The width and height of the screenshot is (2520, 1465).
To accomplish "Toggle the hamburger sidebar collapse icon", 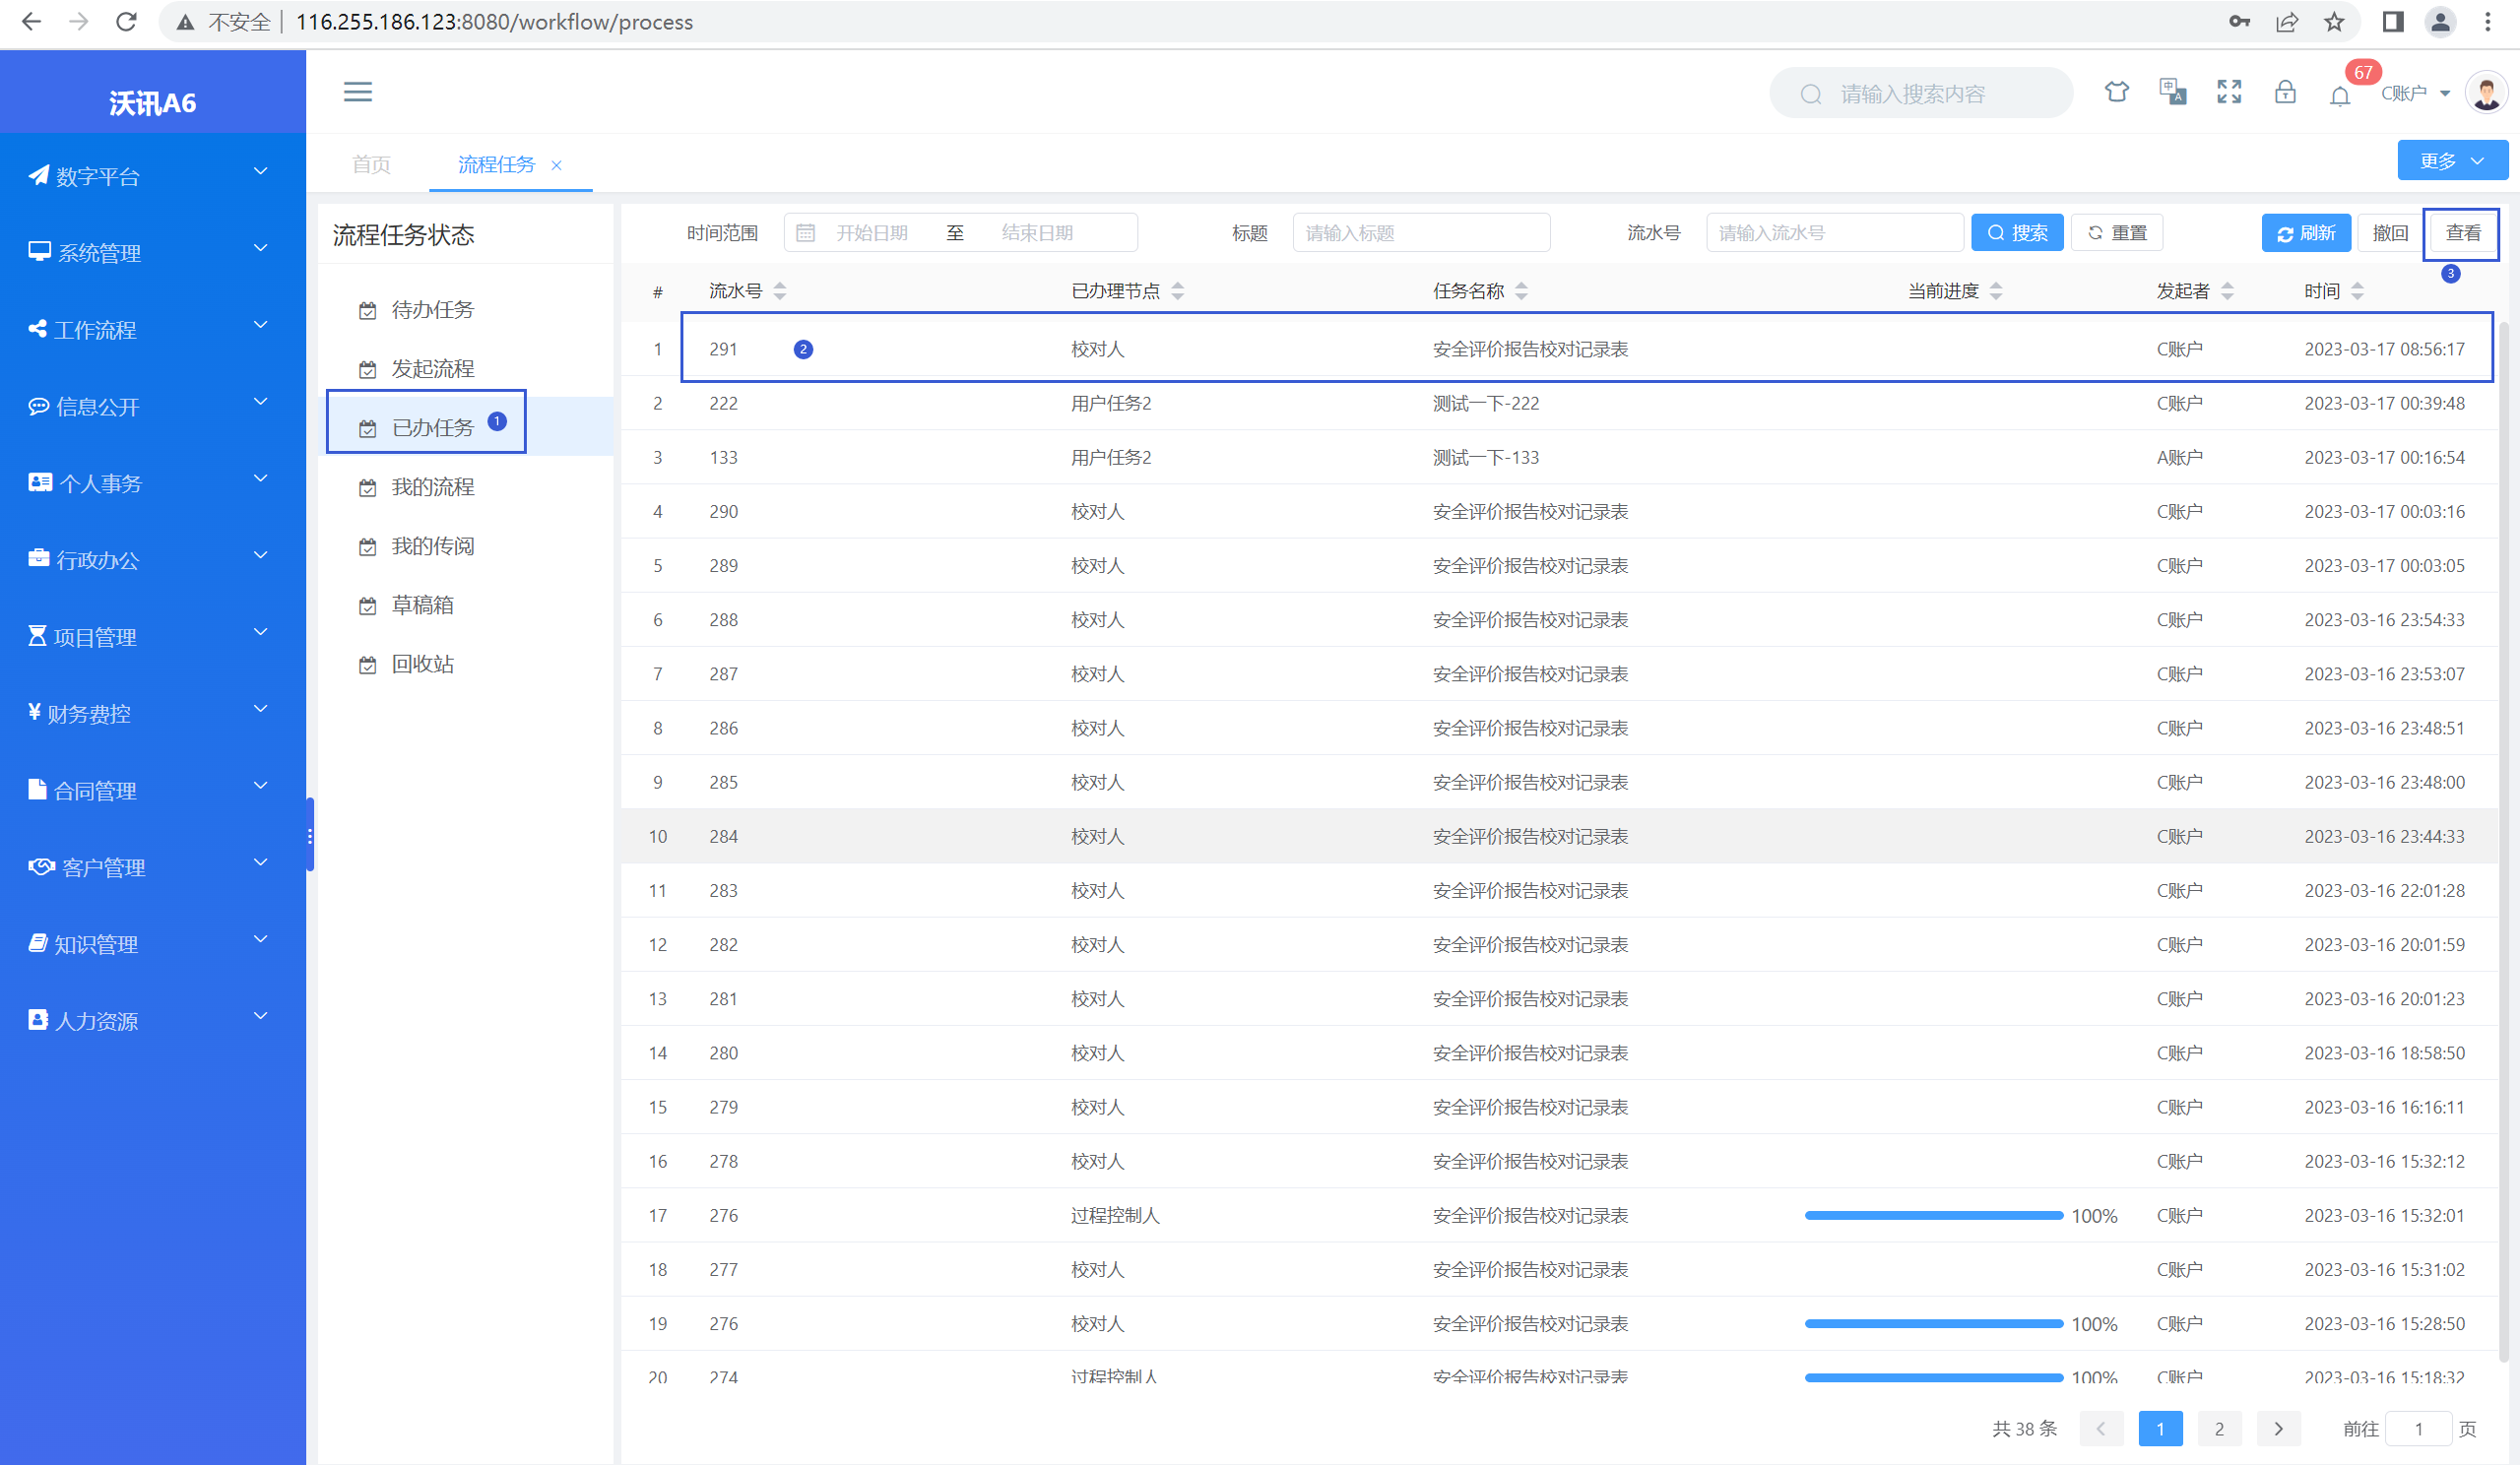I will [357, 93].
